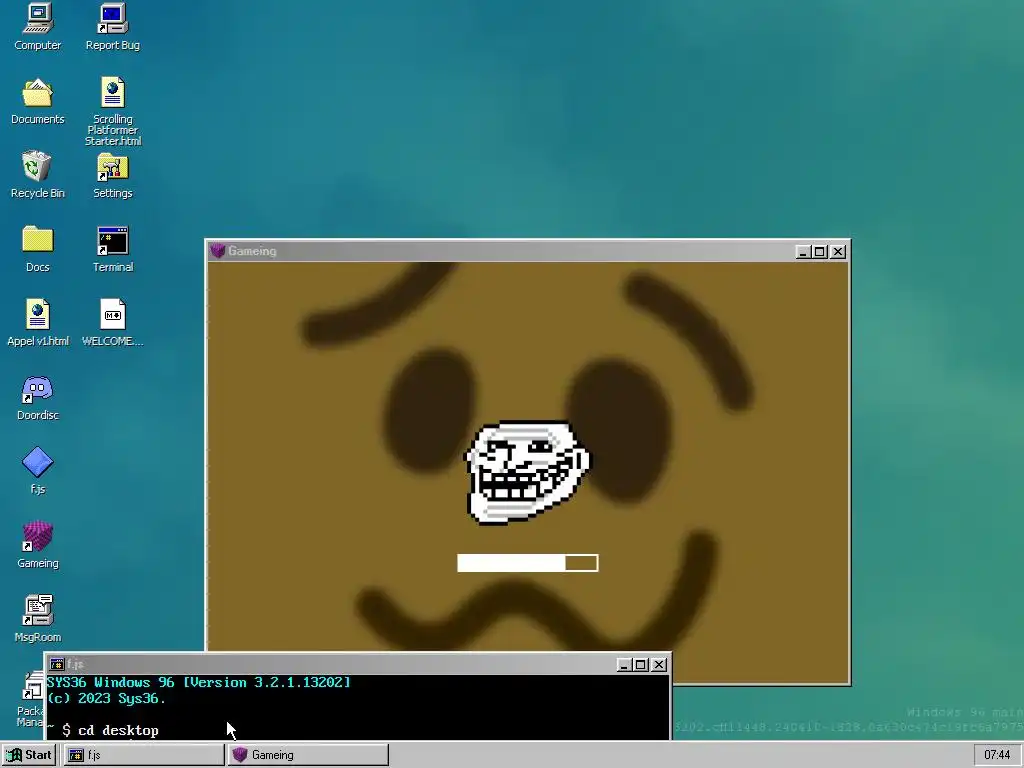This screenshot has width=1024, height=768.
Task: Click the 'SYS36 Windows 96' version text
Action: [199, 682]
